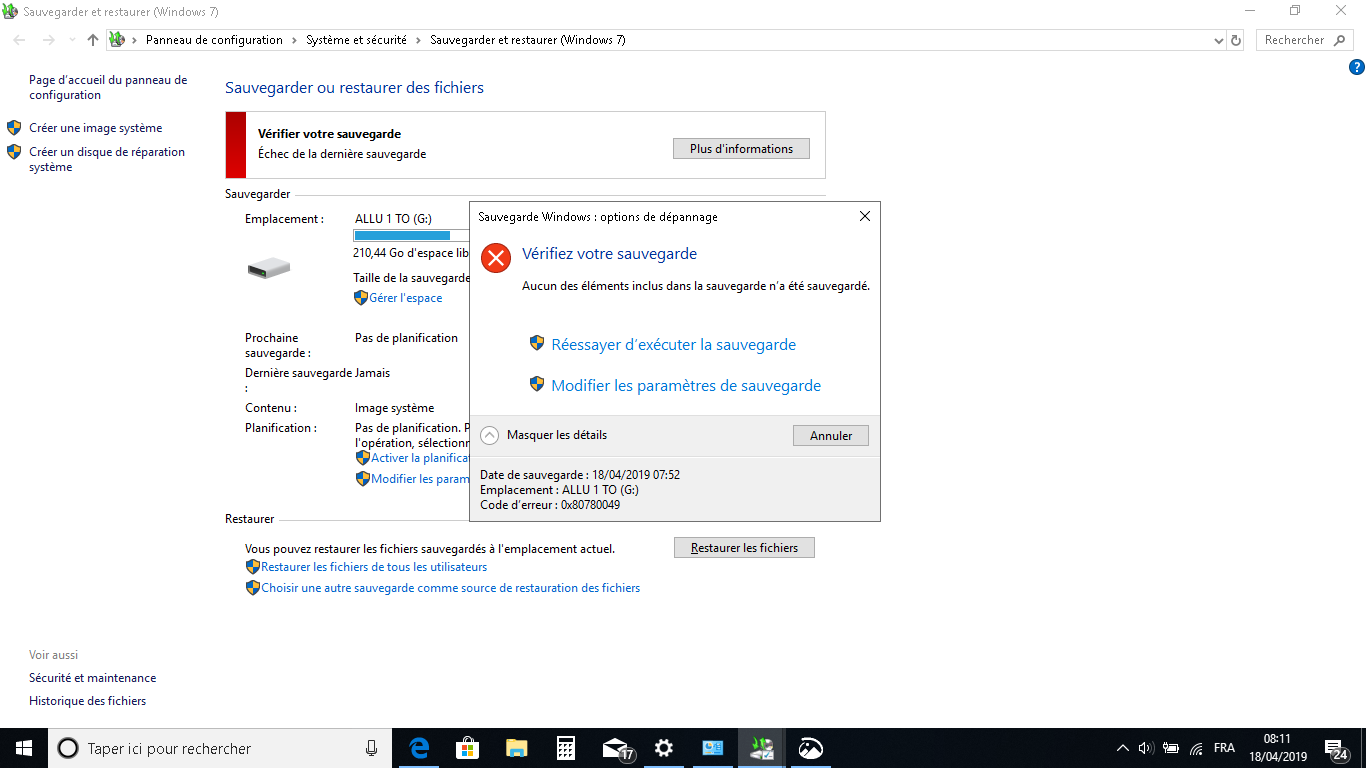The height and width of the screenshot is (768, 1366).
Task: Expand the chevron before Panneau de configuration
Action: (135, 40)
